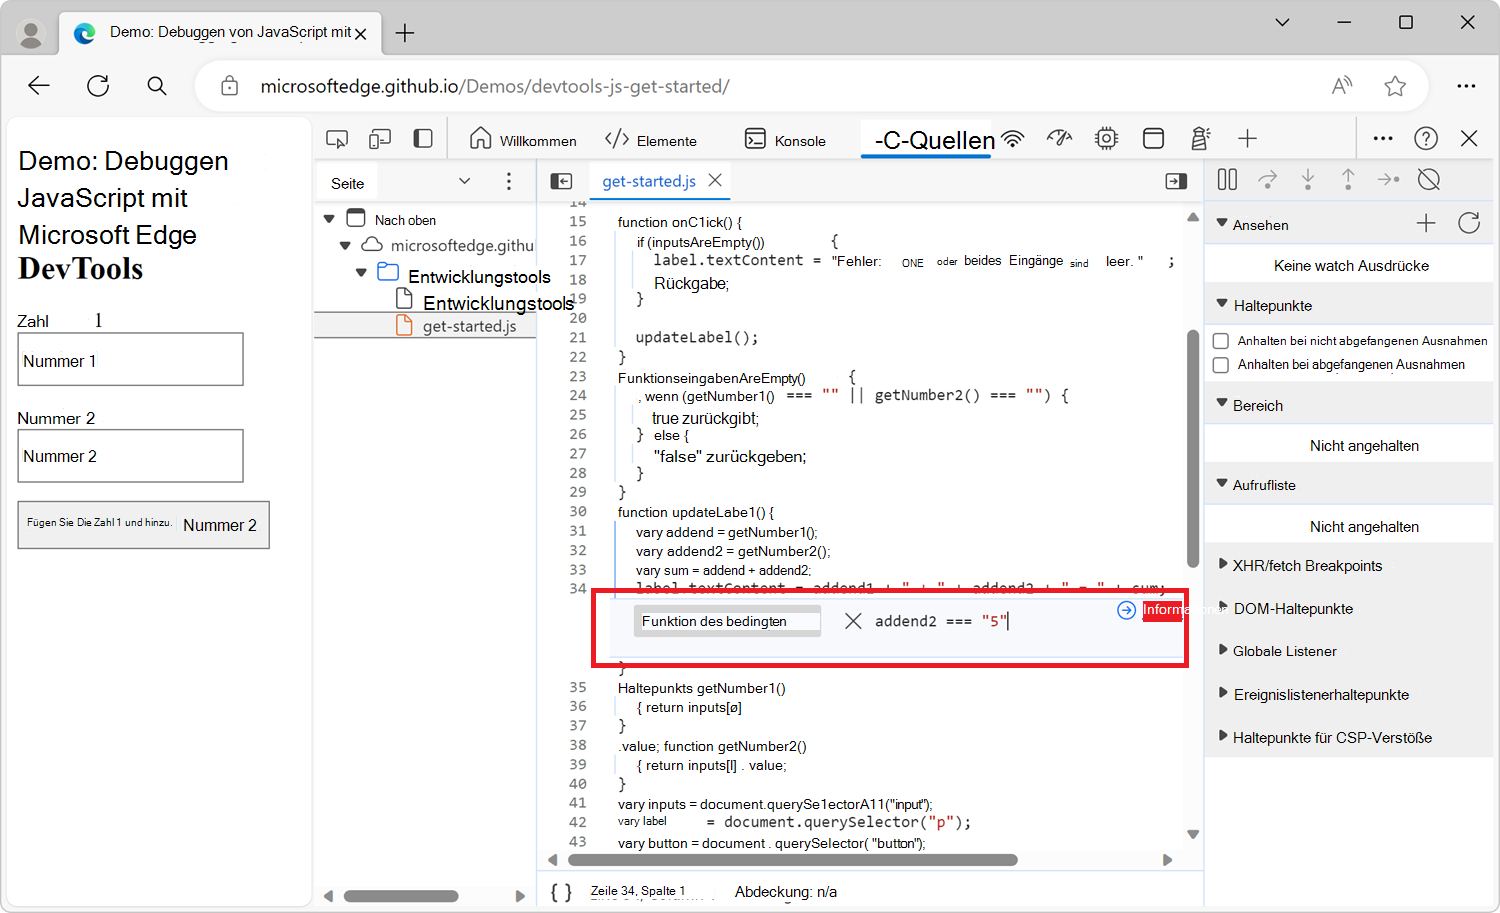The width and height of the screenshot is (1500, 913).
Task: Click the step over function icon
Action: coord(1268,179)
